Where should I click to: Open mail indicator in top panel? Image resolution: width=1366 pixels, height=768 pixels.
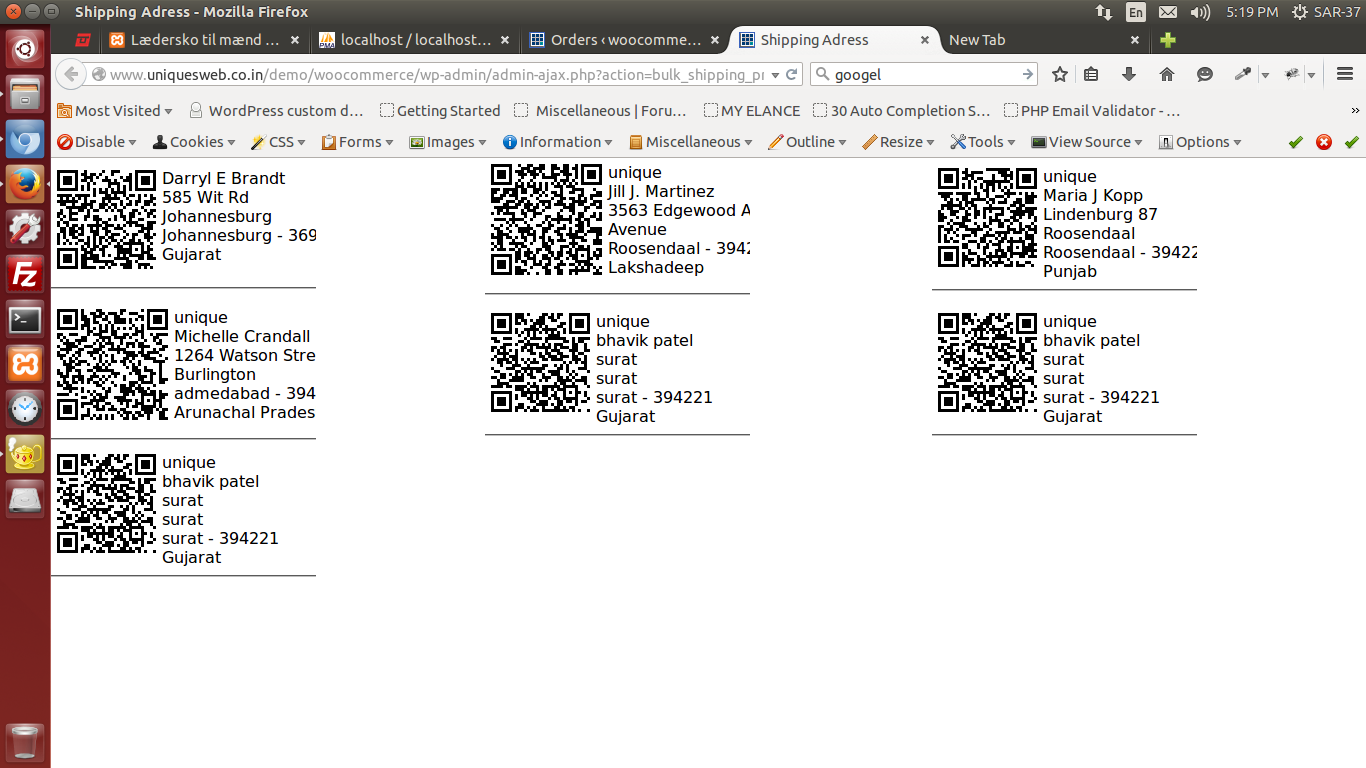tap(1168, 12)
